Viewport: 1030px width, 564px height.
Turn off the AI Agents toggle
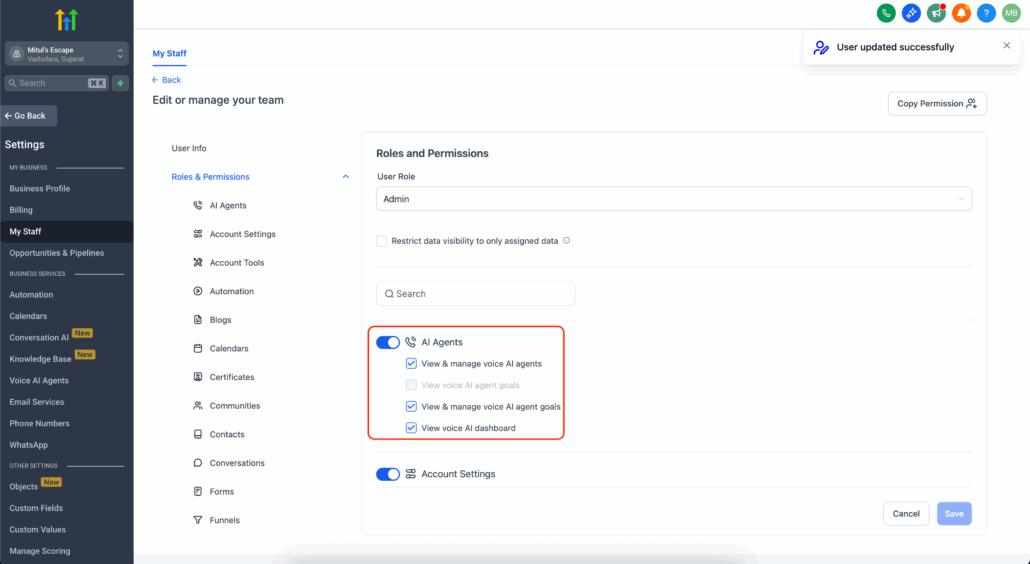387,342
